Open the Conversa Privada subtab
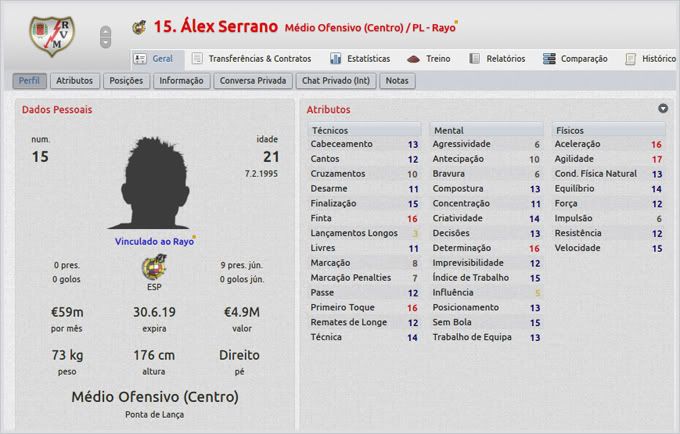The image size is (680, 434). [x=251, y=80]
